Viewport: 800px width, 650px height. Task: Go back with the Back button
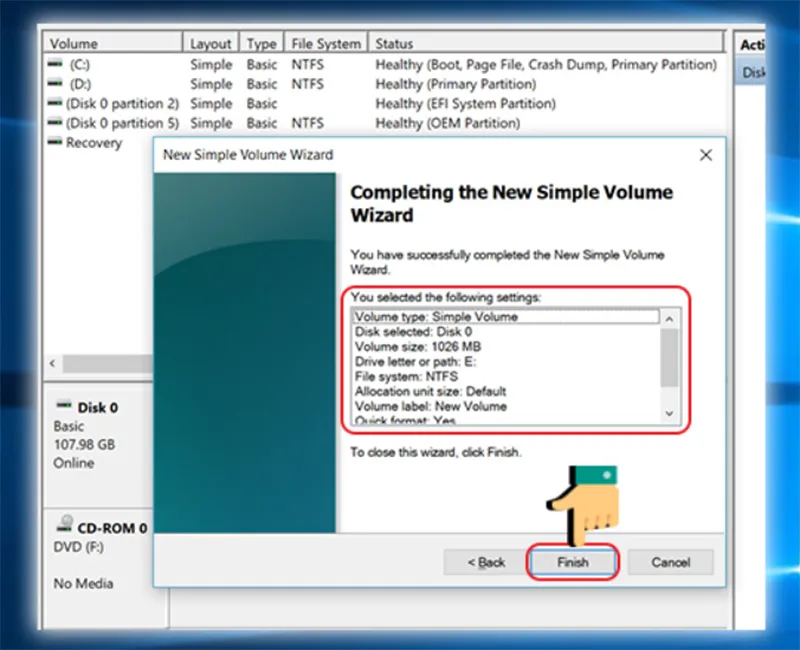[x=486, y=562]
